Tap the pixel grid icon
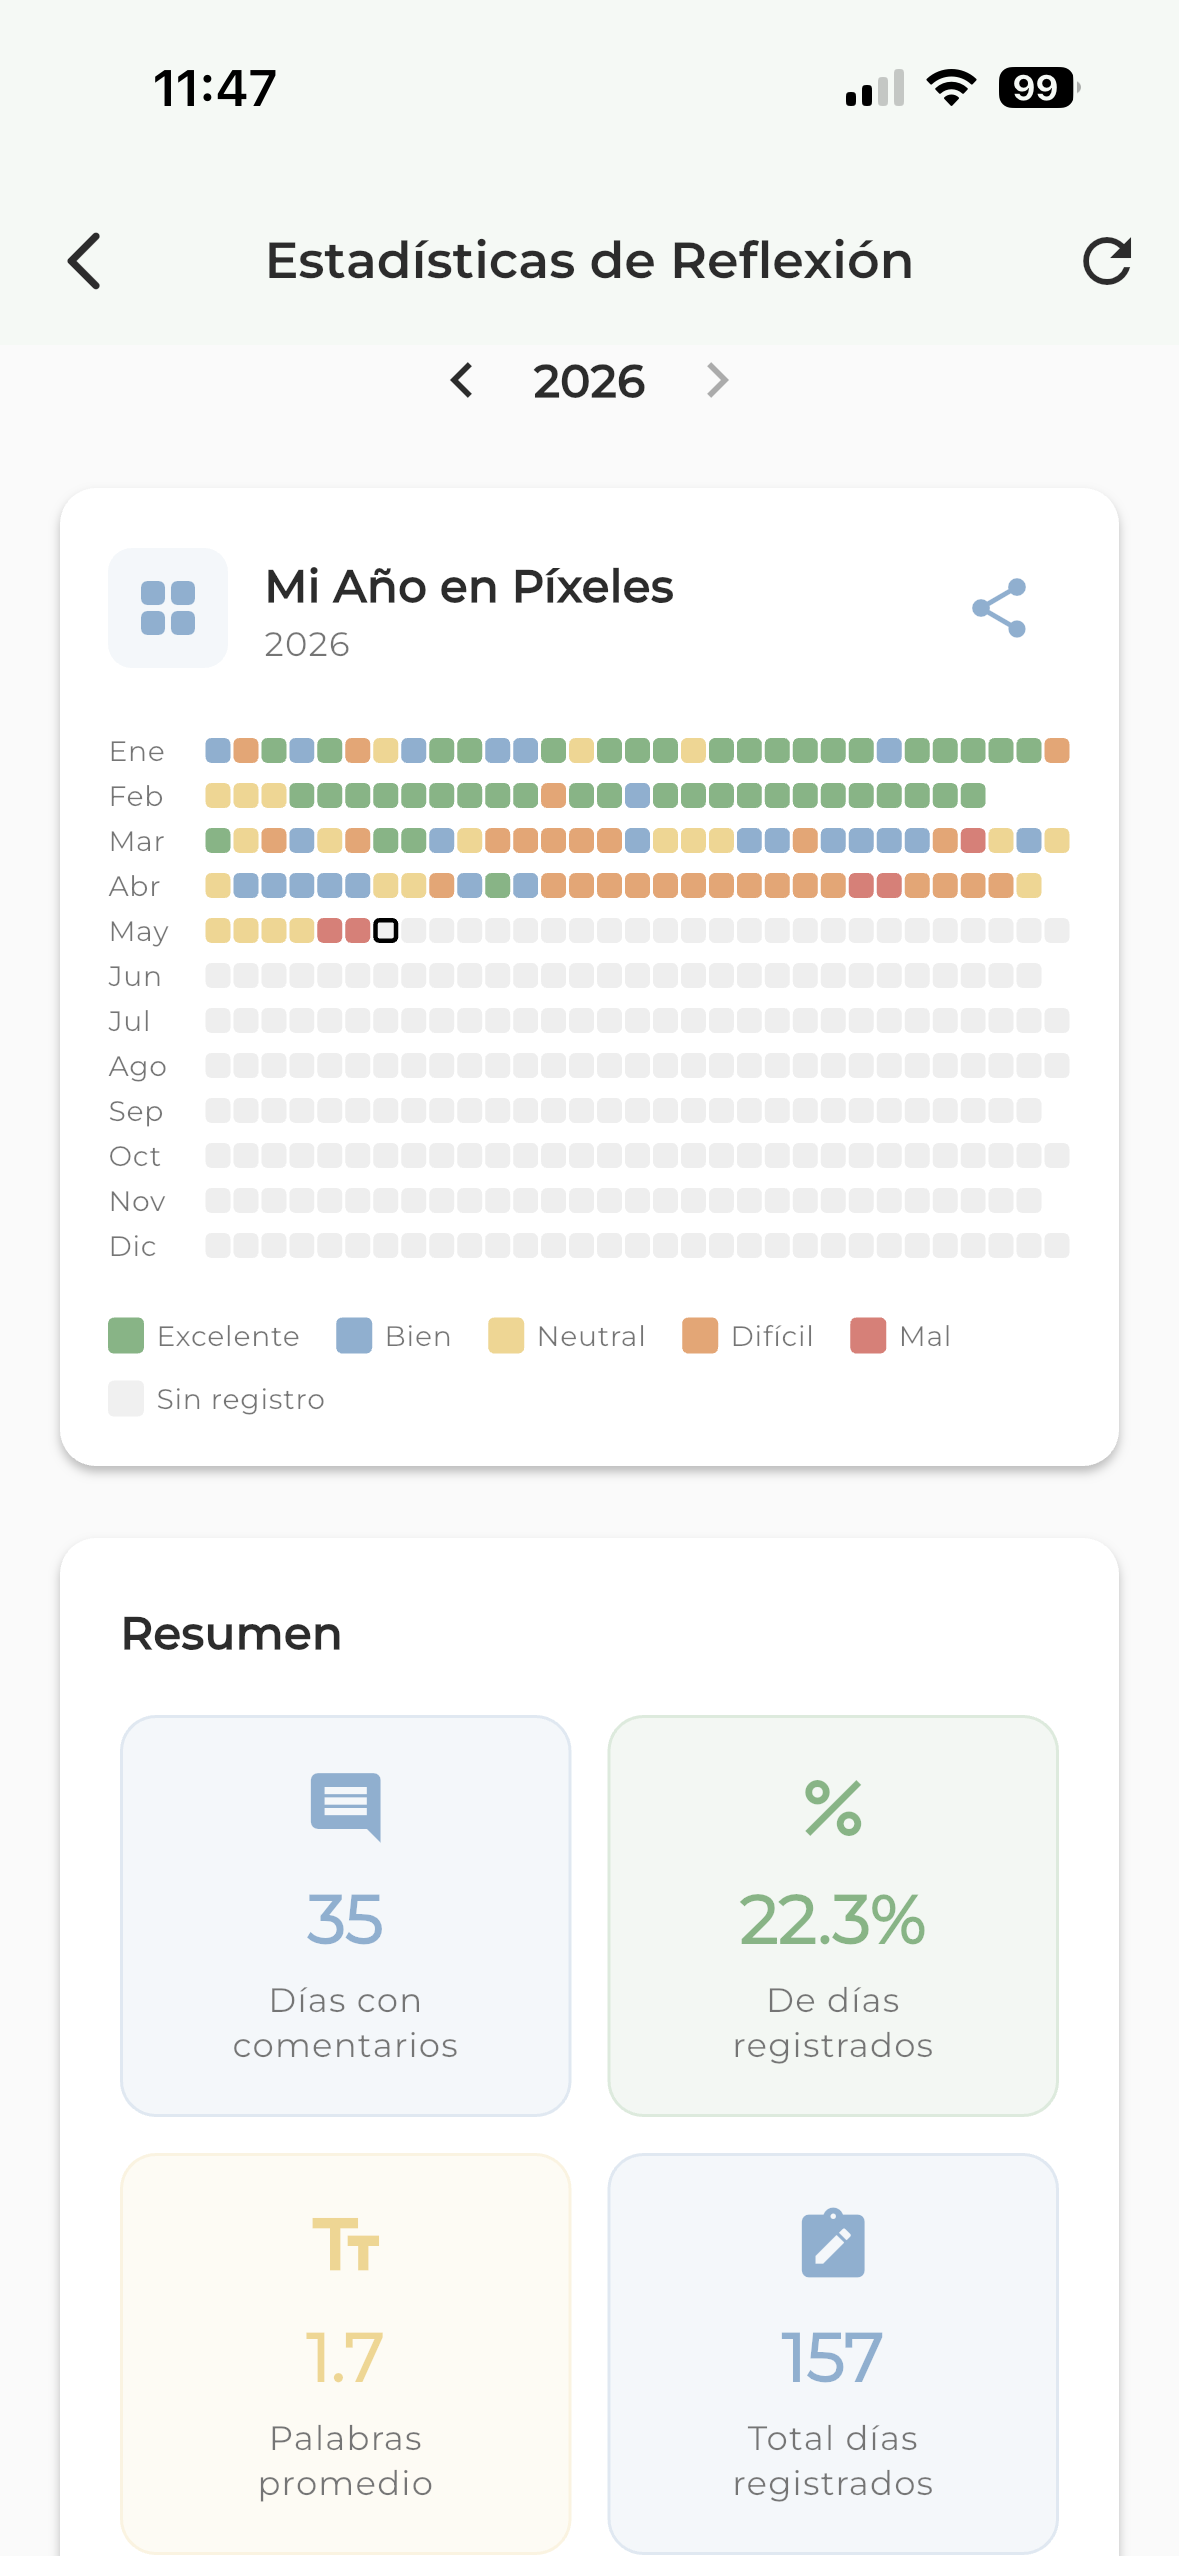 [168, 608]
